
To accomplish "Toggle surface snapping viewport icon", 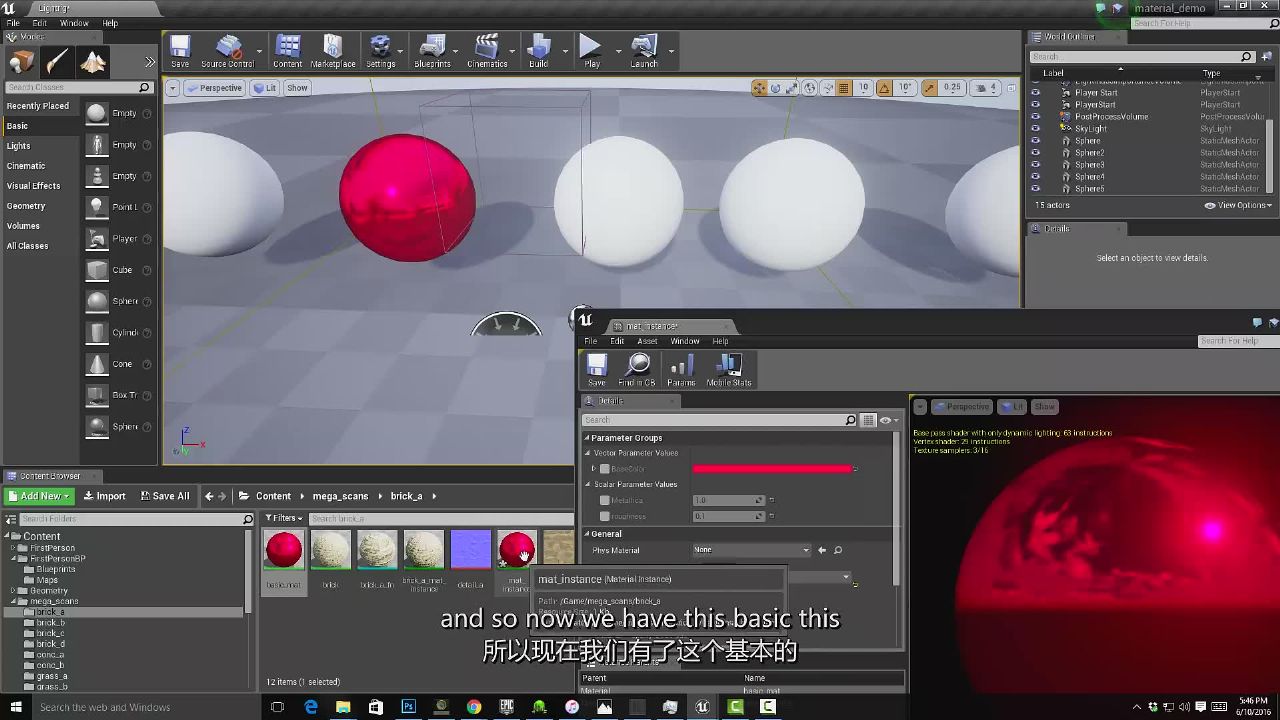I will [827, 88].
